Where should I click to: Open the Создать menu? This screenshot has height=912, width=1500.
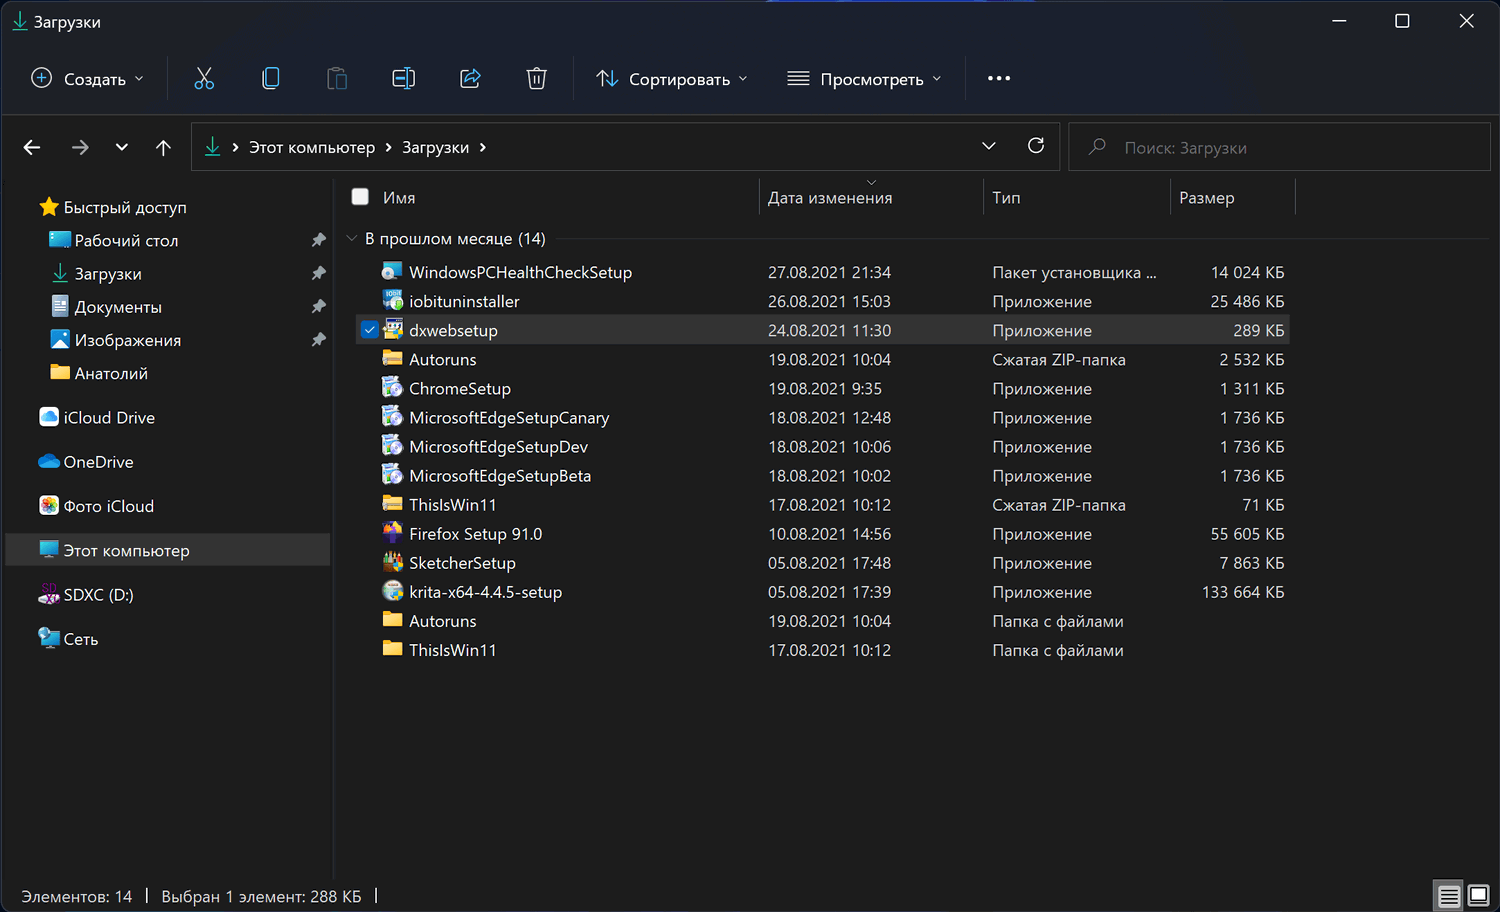click(x=88, y=79)
